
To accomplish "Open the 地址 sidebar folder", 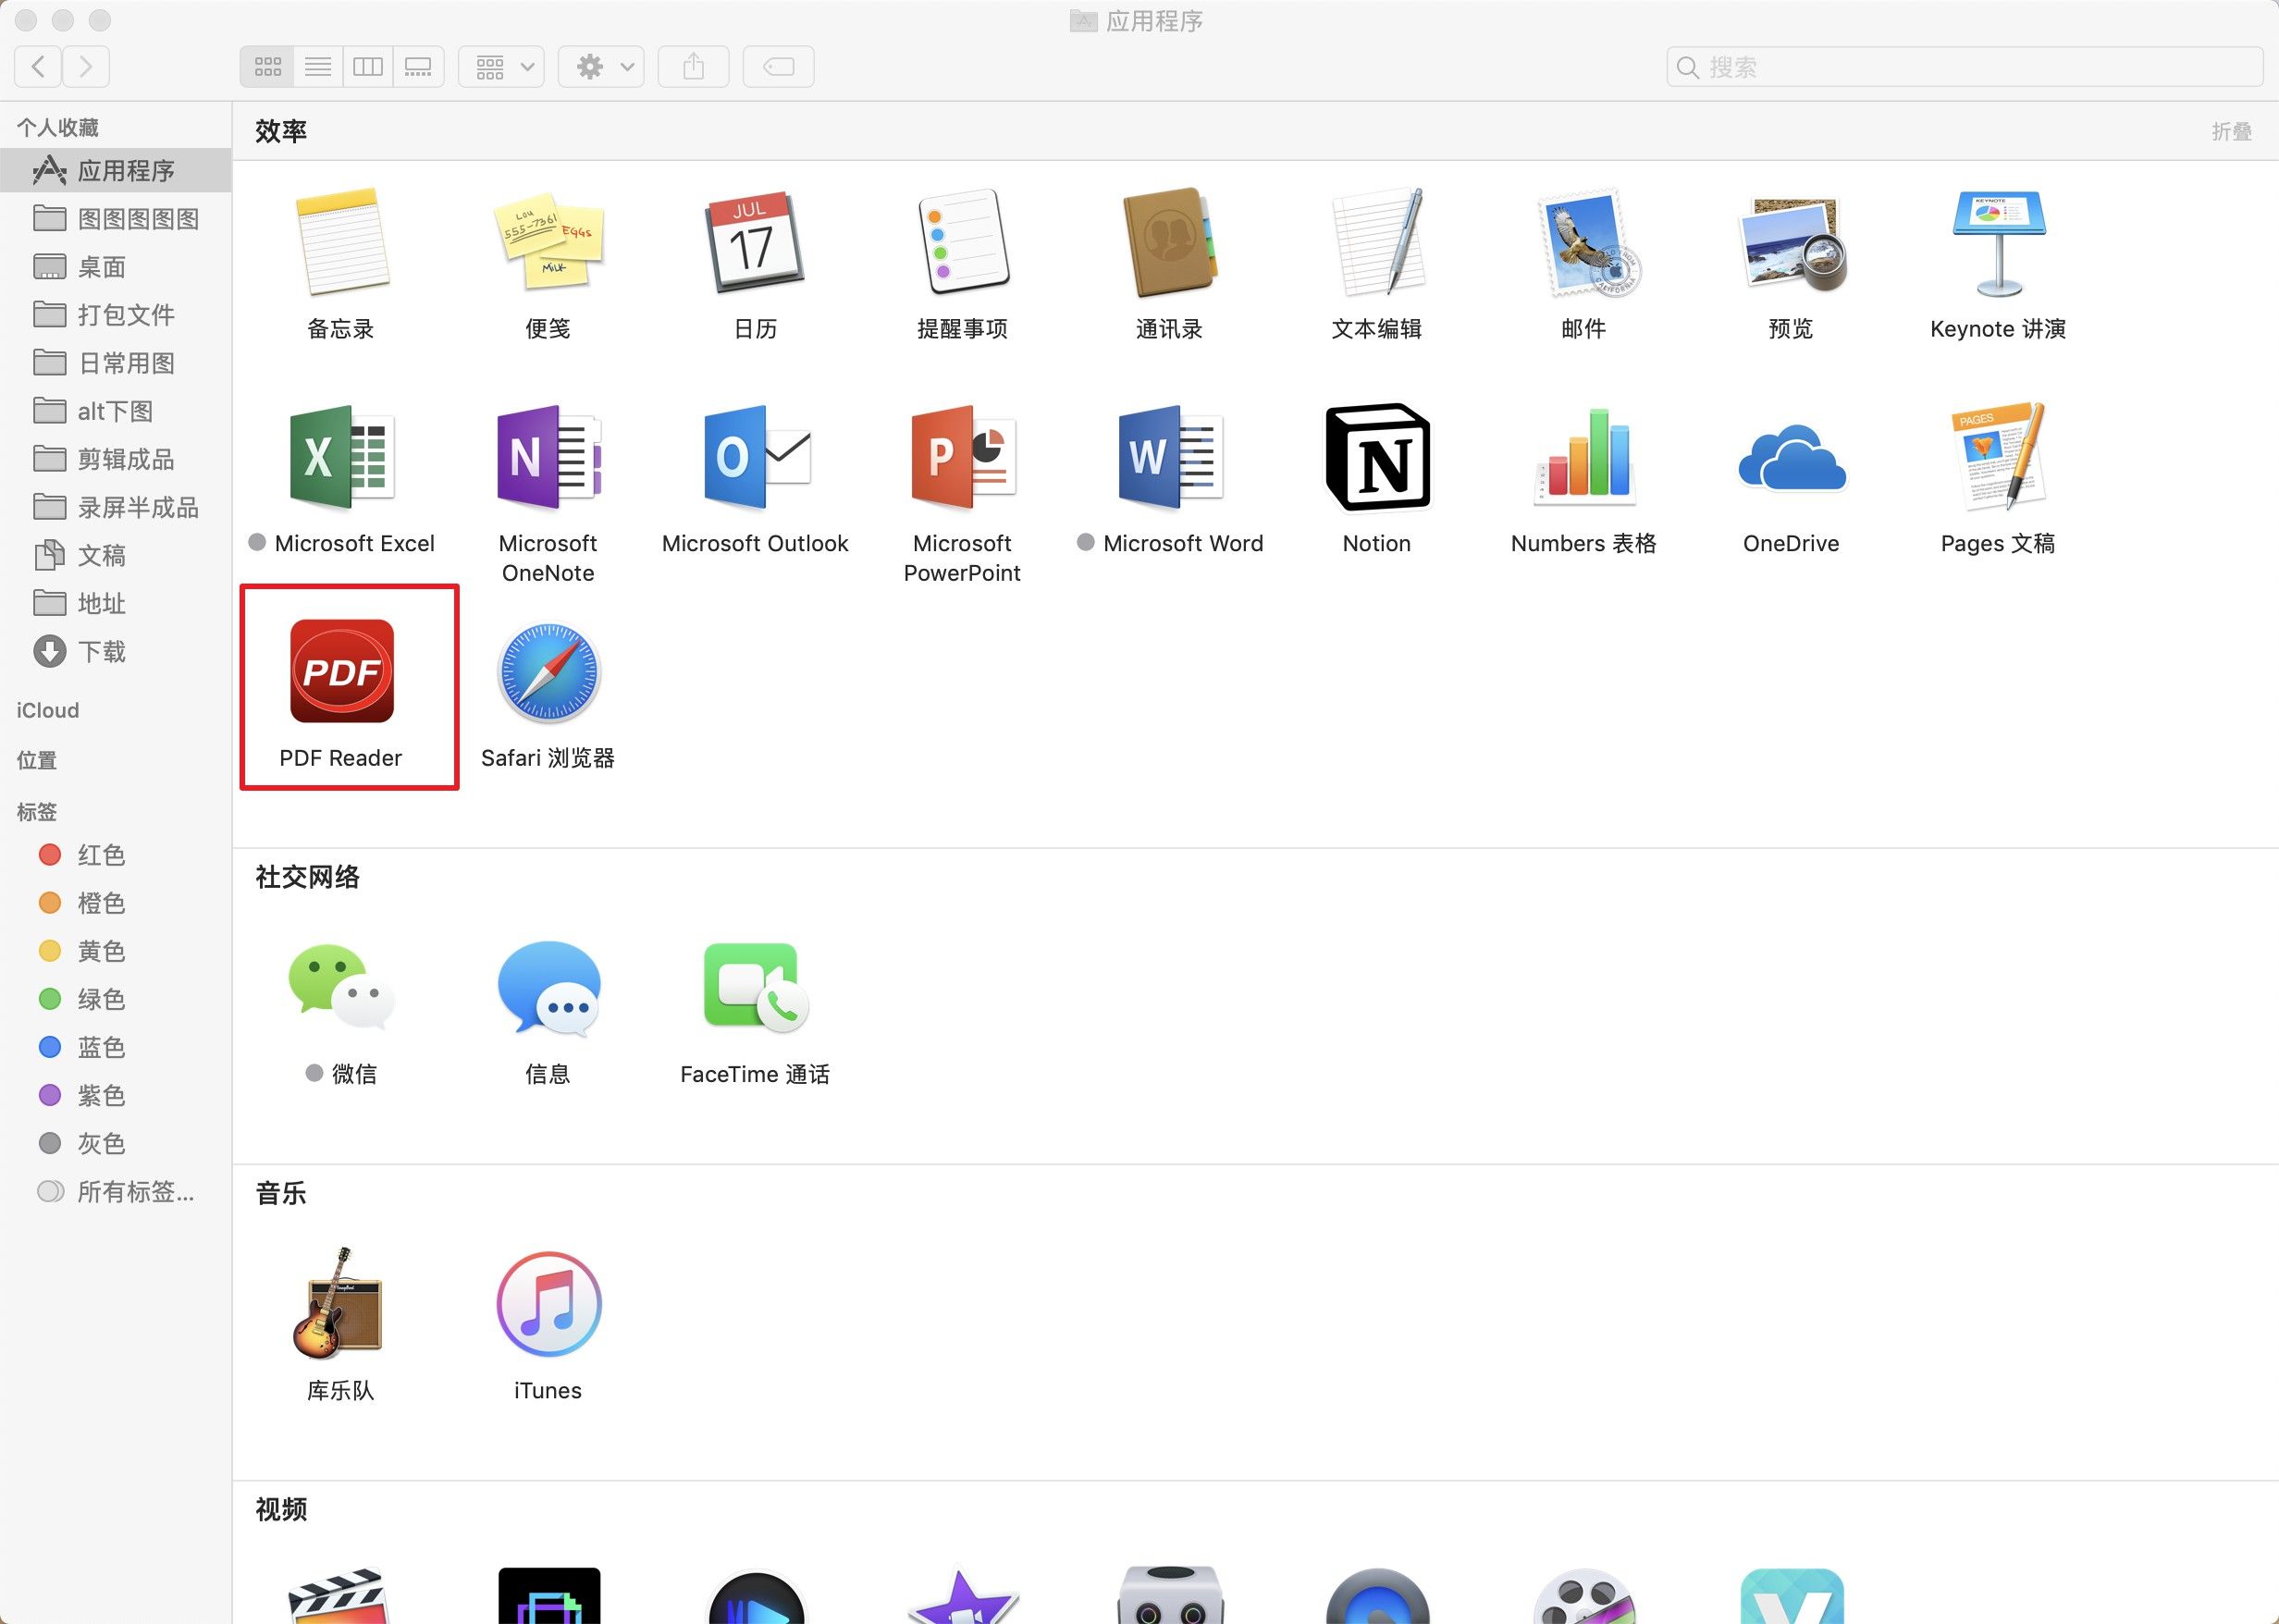I will [x=116, y=603].
